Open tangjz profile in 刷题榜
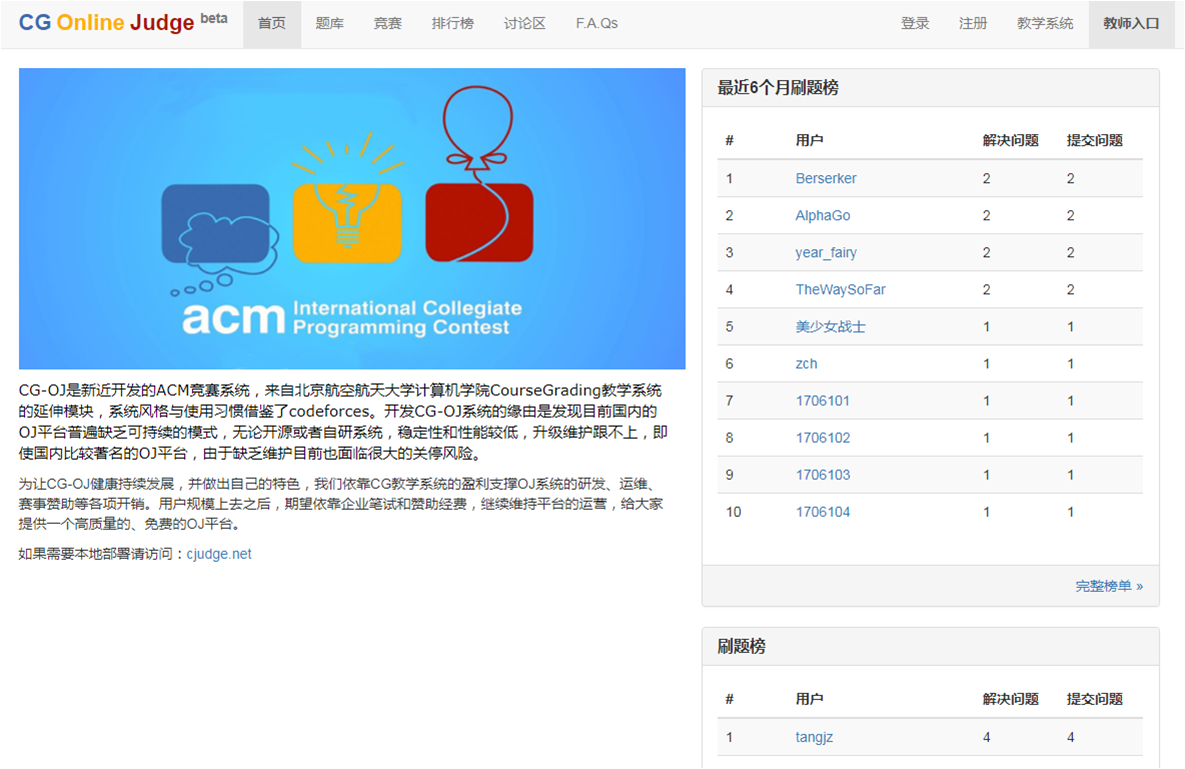Viewport: 1185px width, 769px height. coord(814,738)
